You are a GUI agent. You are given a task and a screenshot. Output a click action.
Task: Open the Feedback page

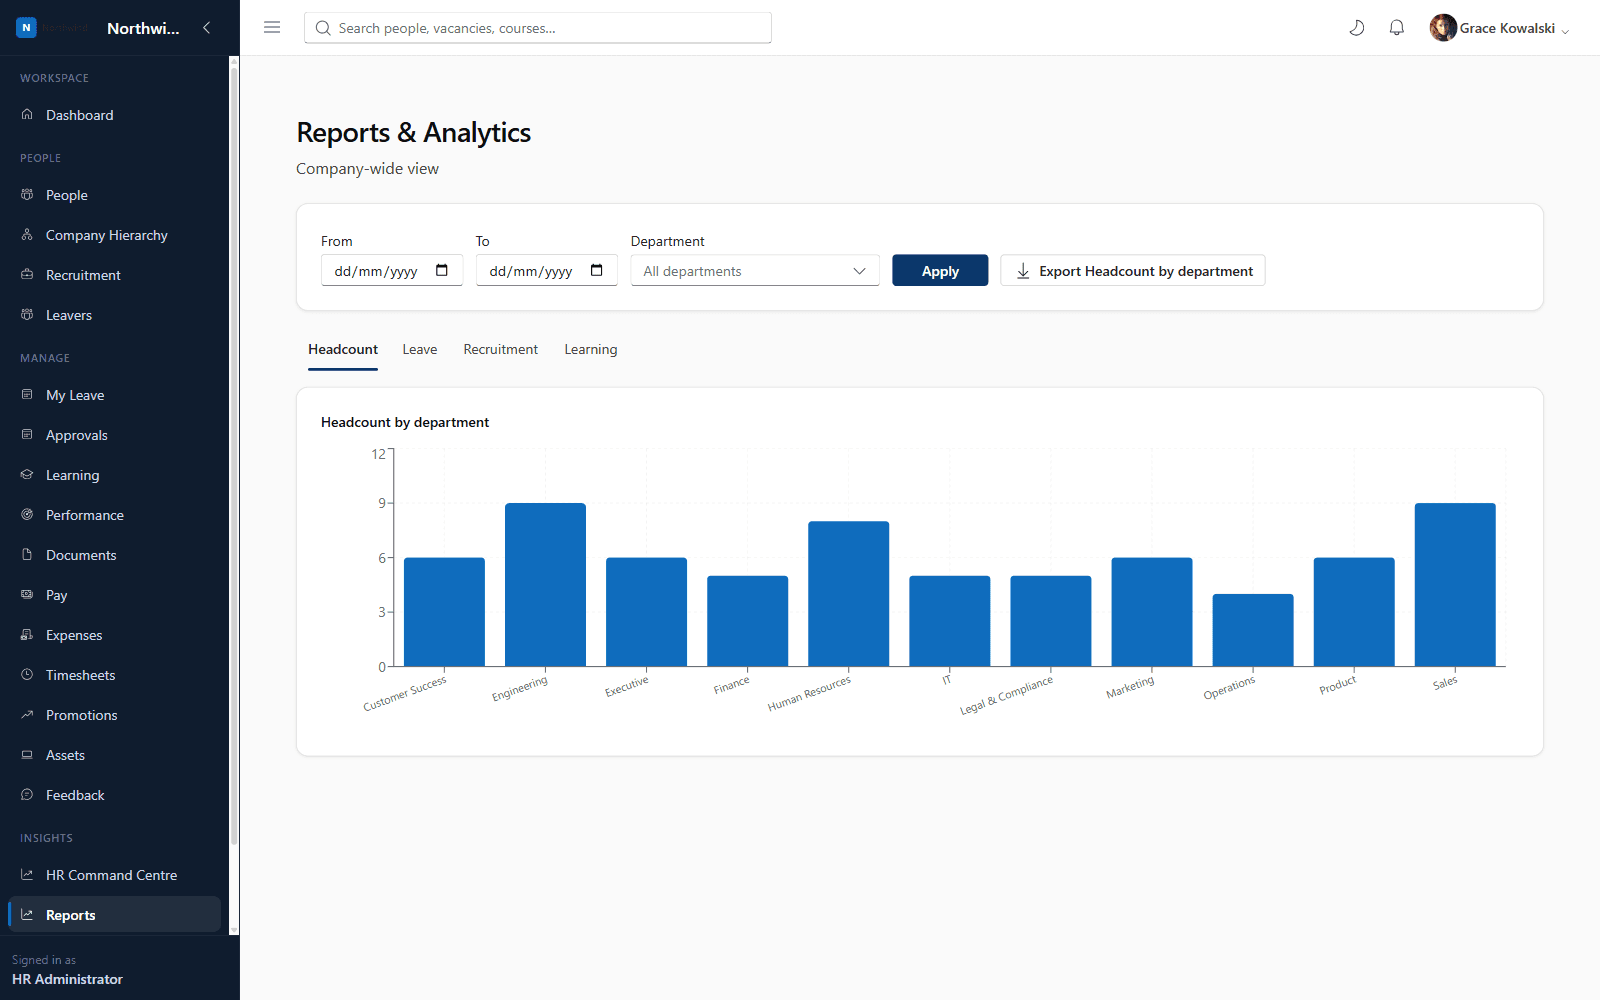(114, 795)
